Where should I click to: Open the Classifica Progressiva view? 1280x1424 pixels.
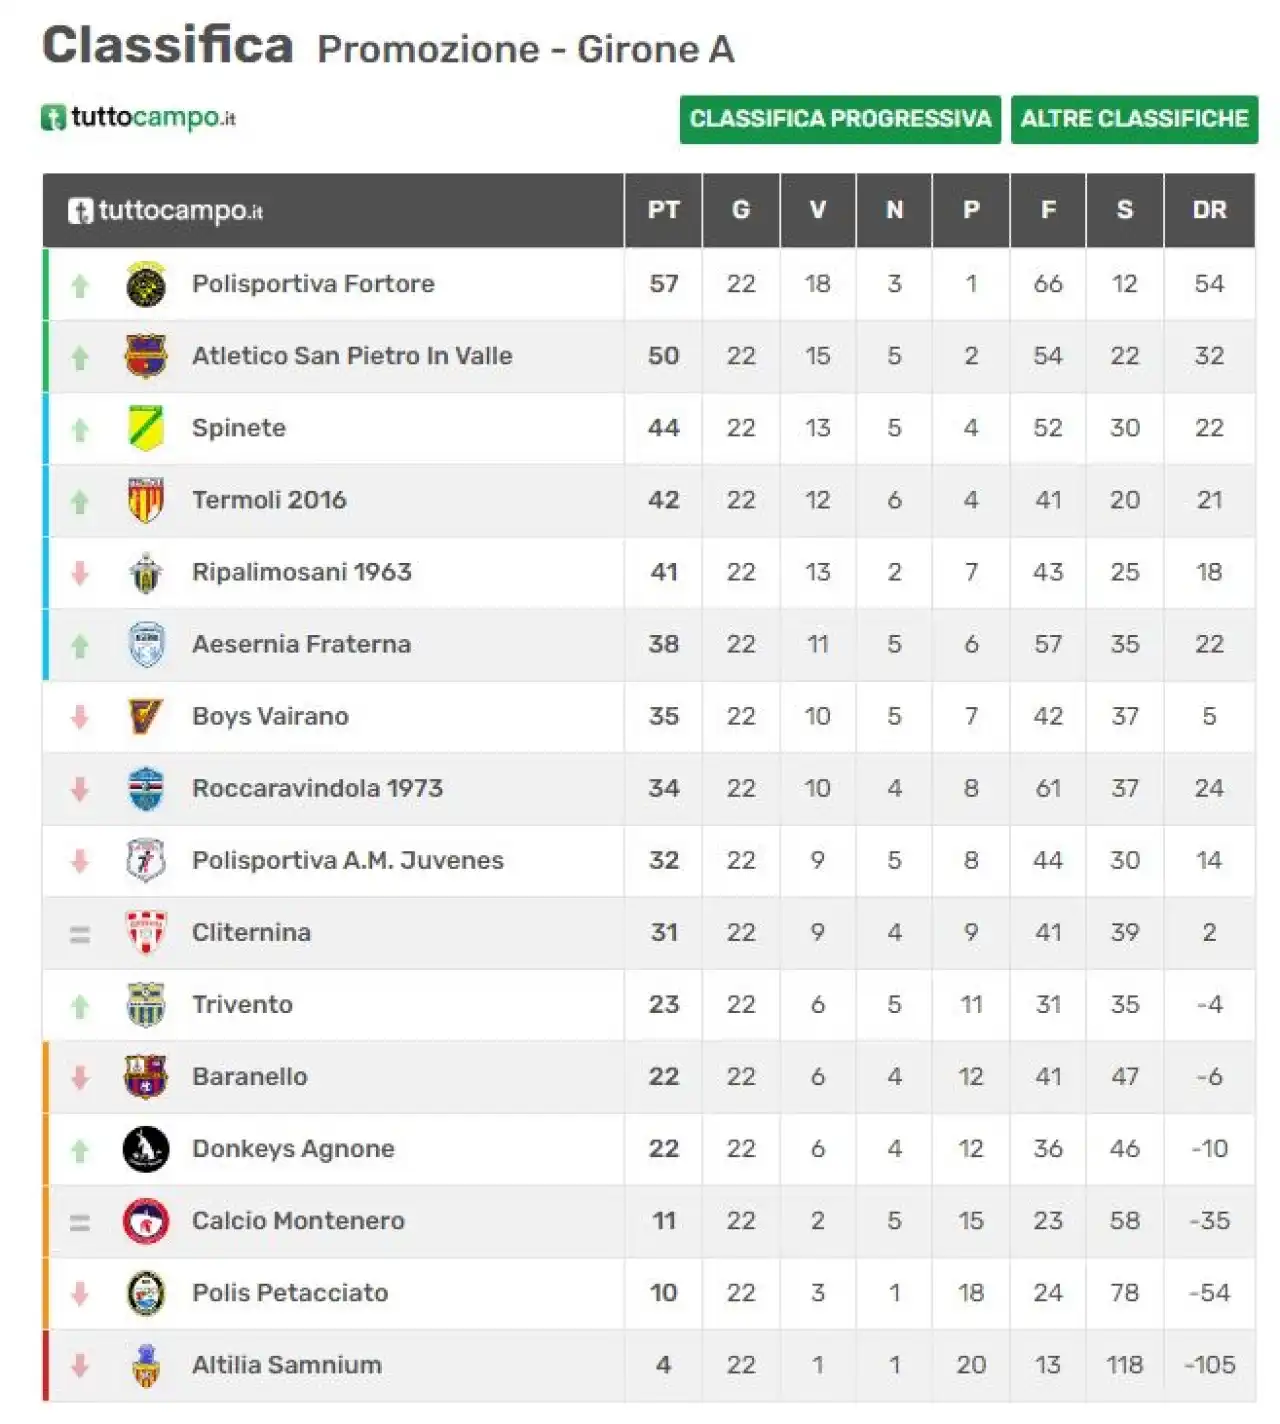[840, 119]
